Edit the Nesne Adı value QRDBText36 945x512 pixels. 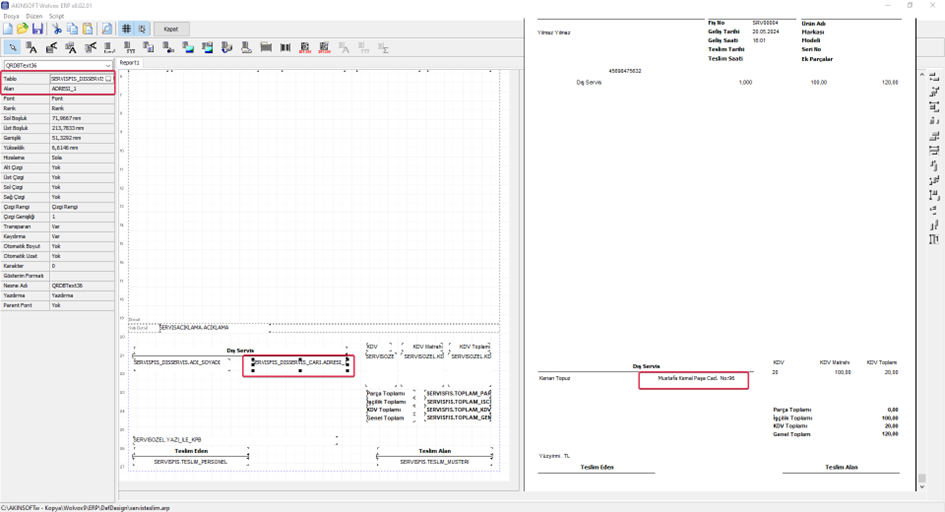pos(81,286)
